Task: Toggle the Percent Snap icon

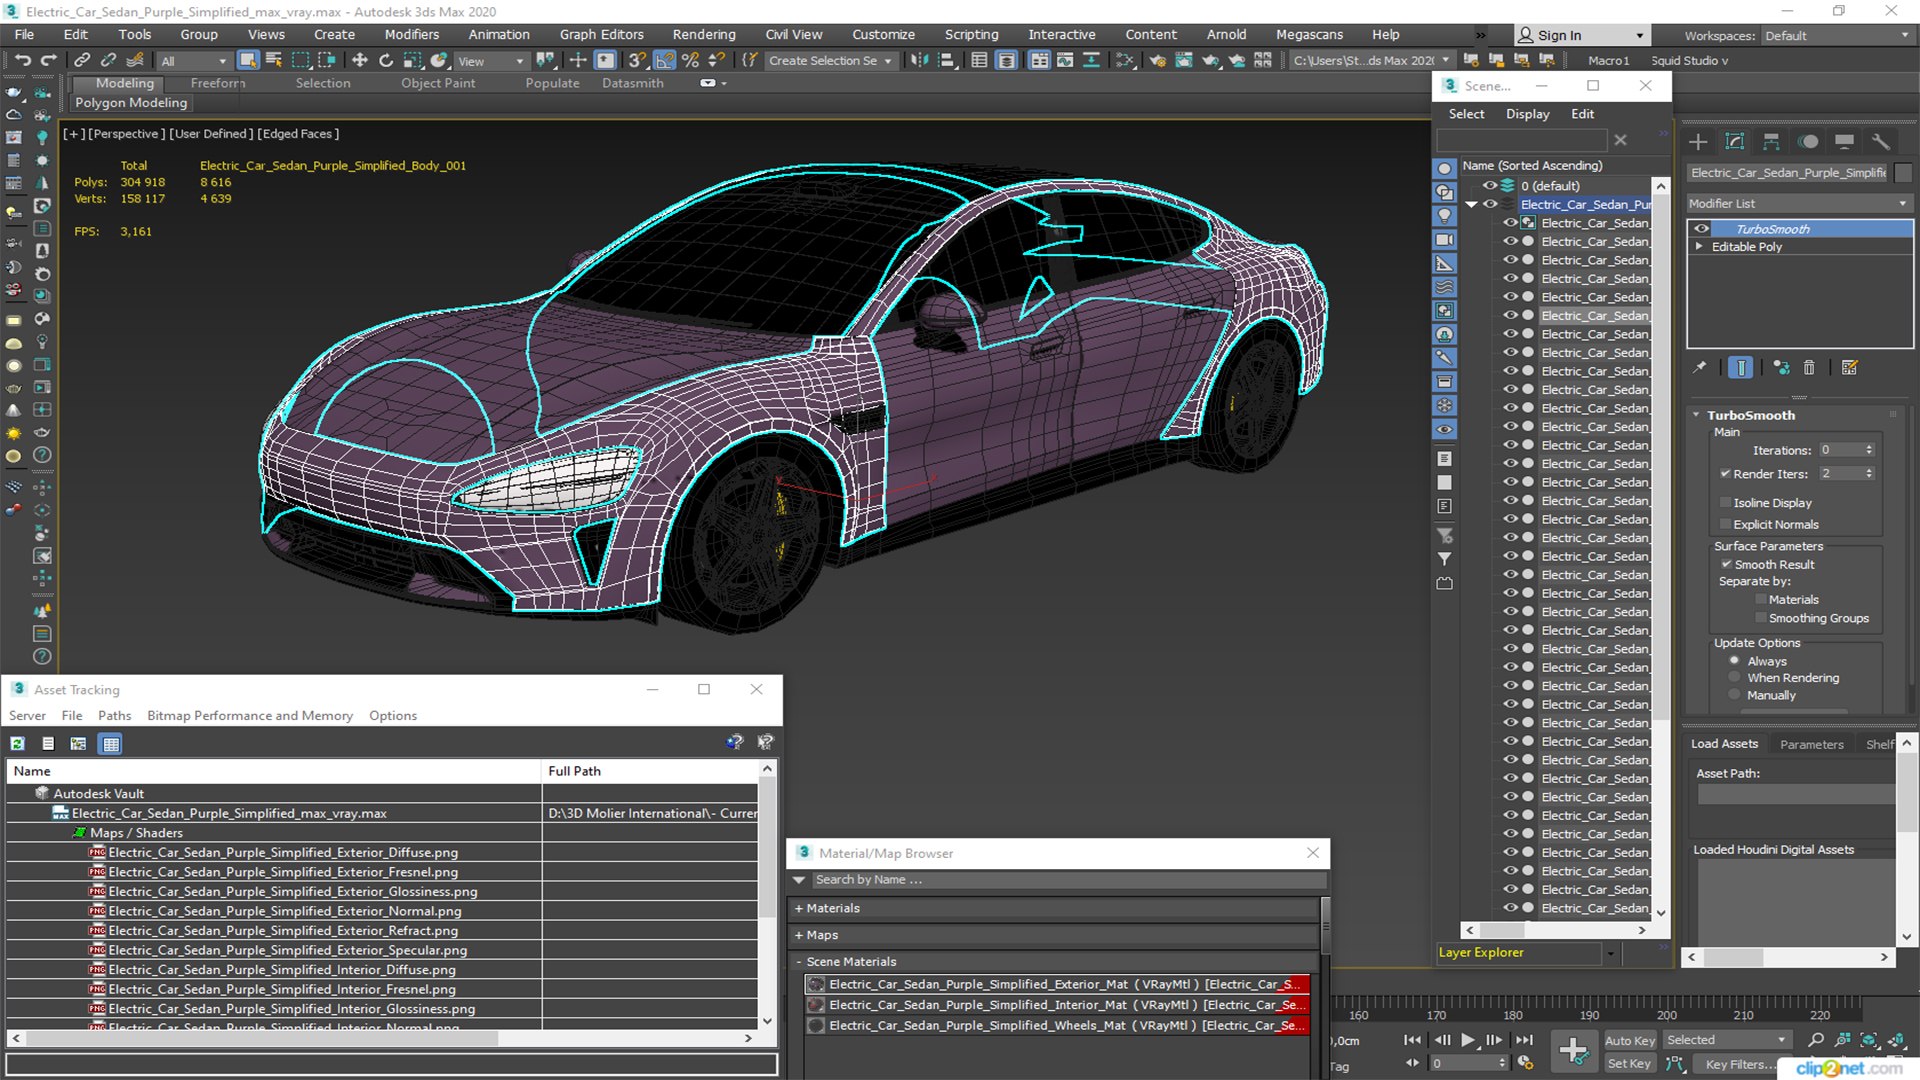Action: pos(690,61)
